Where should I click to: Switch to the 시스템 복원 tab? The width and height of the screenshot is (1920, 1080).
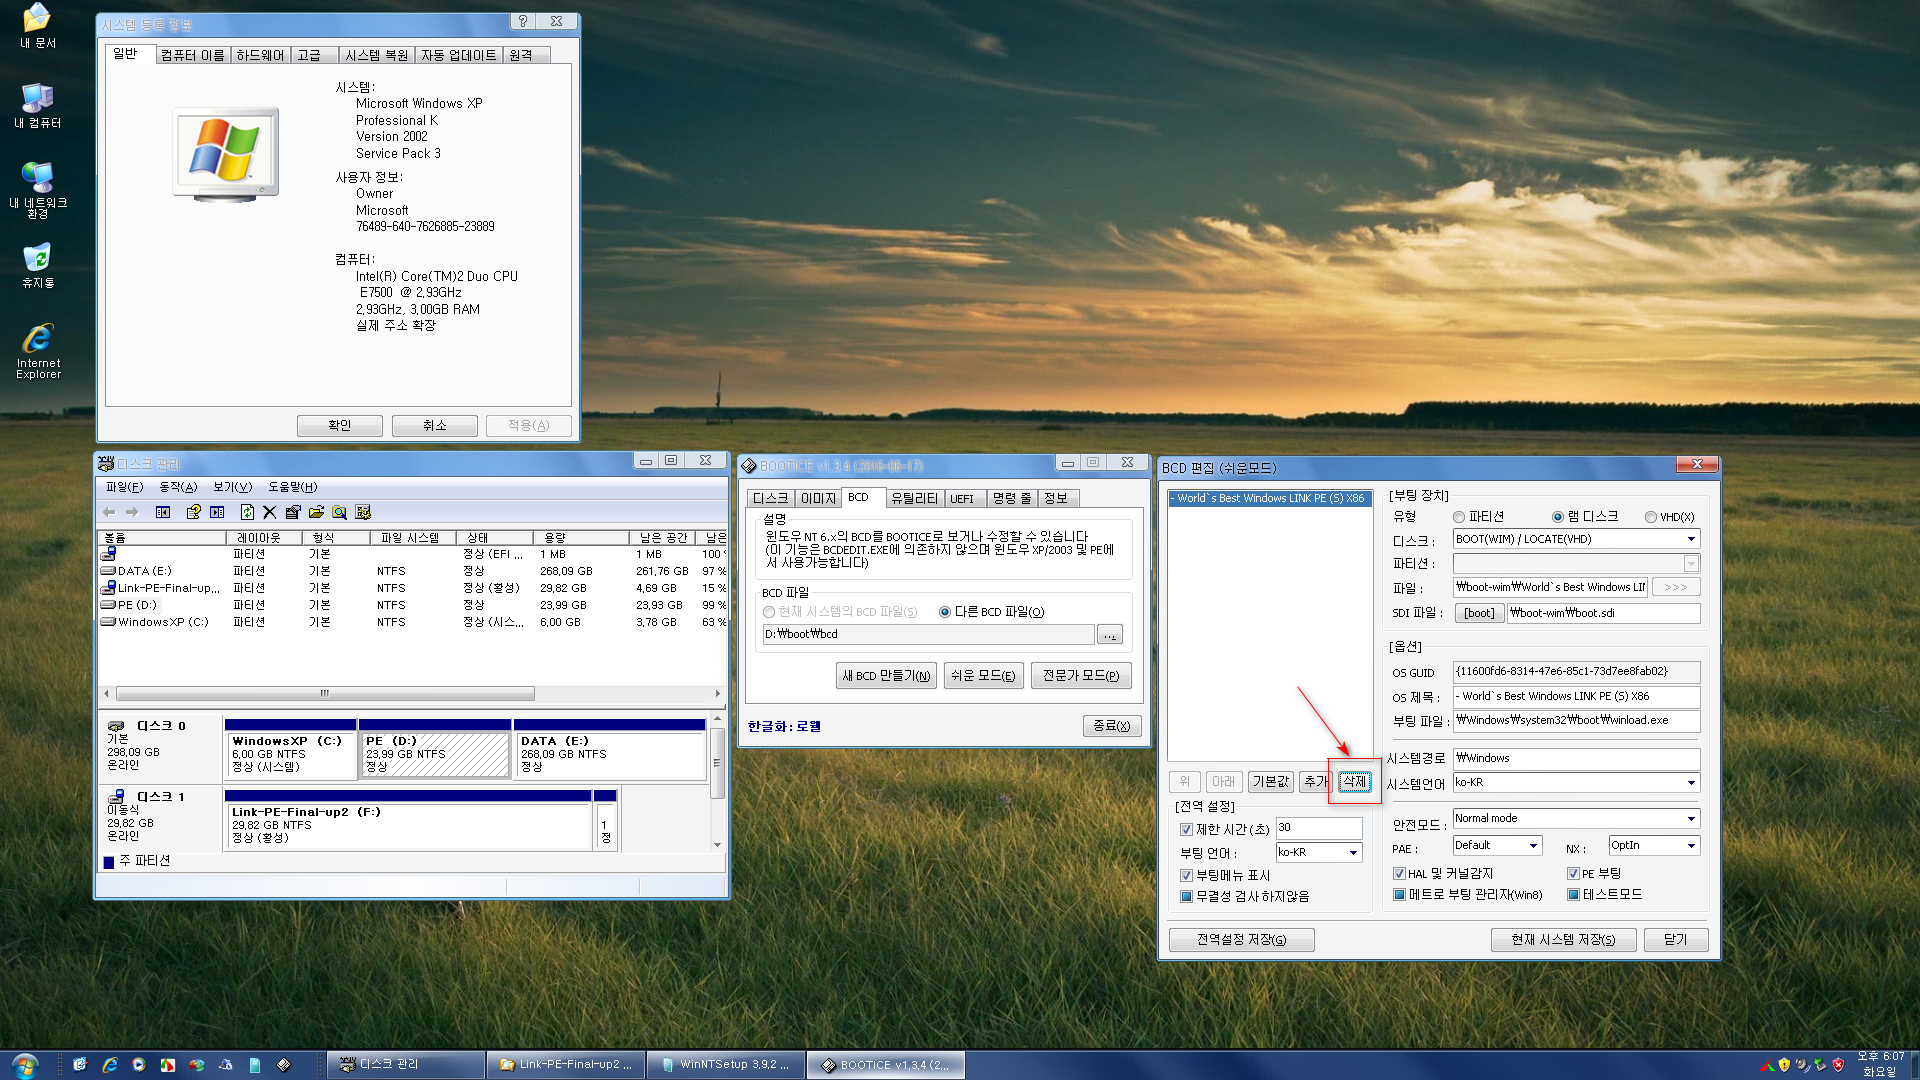point(377,55)
